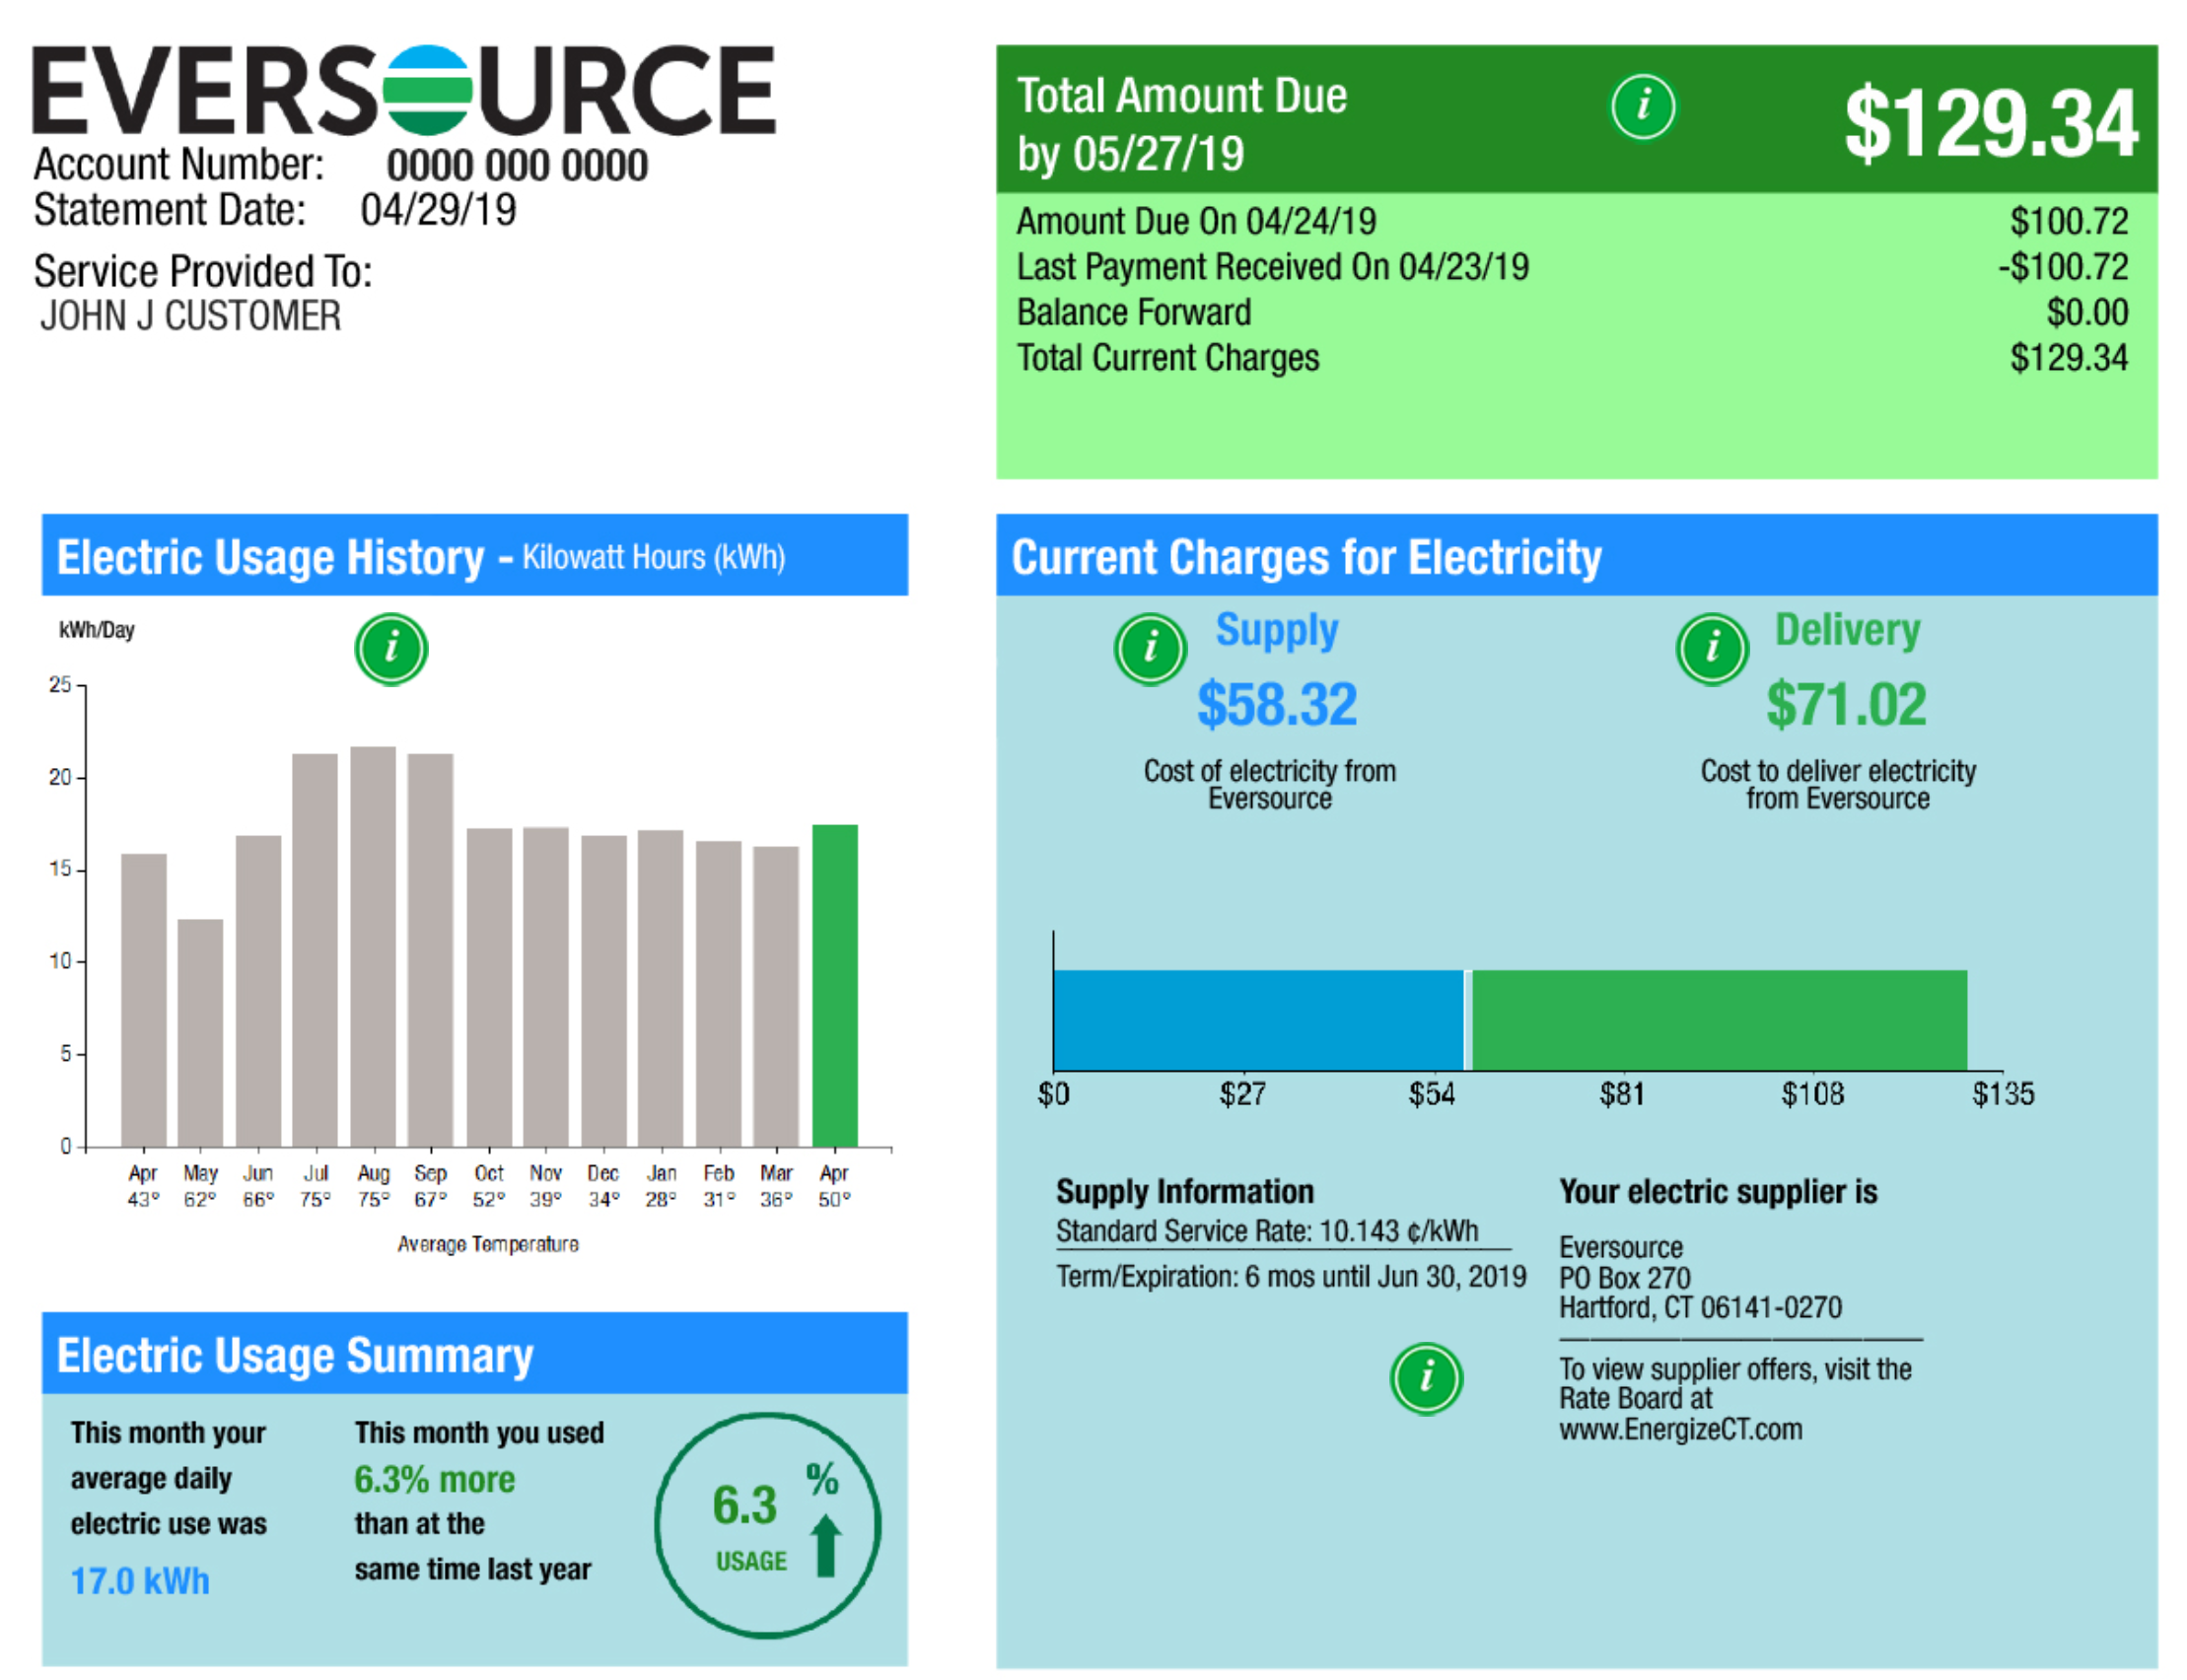Screen dimensions: 2187x1680
Task: Click the Current Charges for Electricity header
Action: click(x=1576, y=556)
